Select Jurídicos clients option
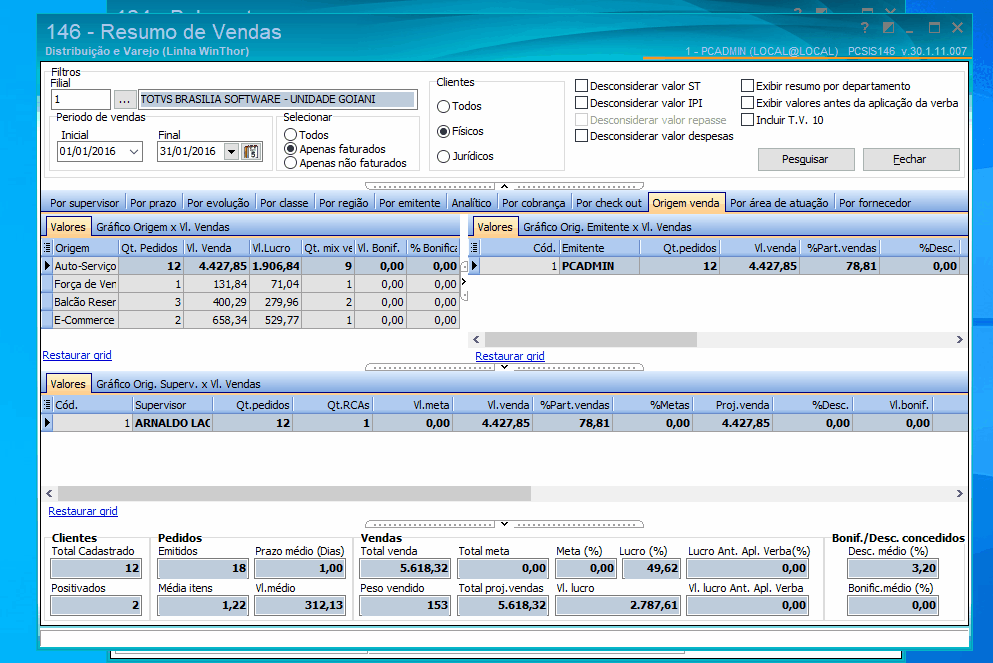The image size is (993, 663). 443,156
